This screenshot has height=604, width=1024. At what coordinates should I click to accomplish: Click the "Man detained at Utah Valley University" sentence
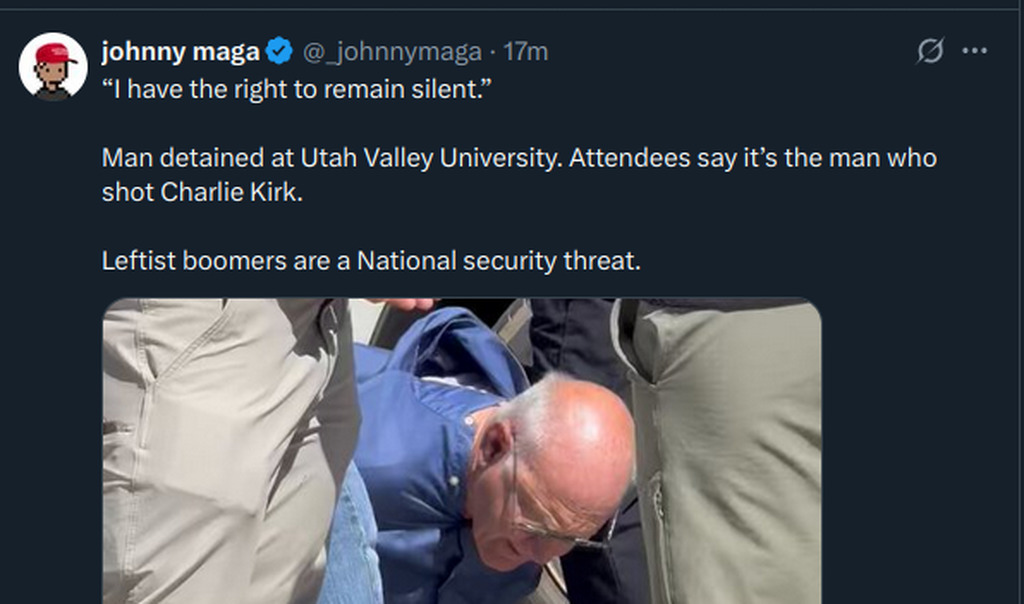tap(330, 158)
